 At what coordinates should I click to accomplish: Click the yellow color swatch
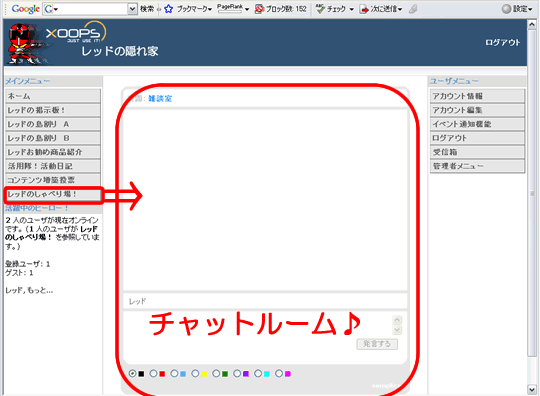(x=204, y=374)
